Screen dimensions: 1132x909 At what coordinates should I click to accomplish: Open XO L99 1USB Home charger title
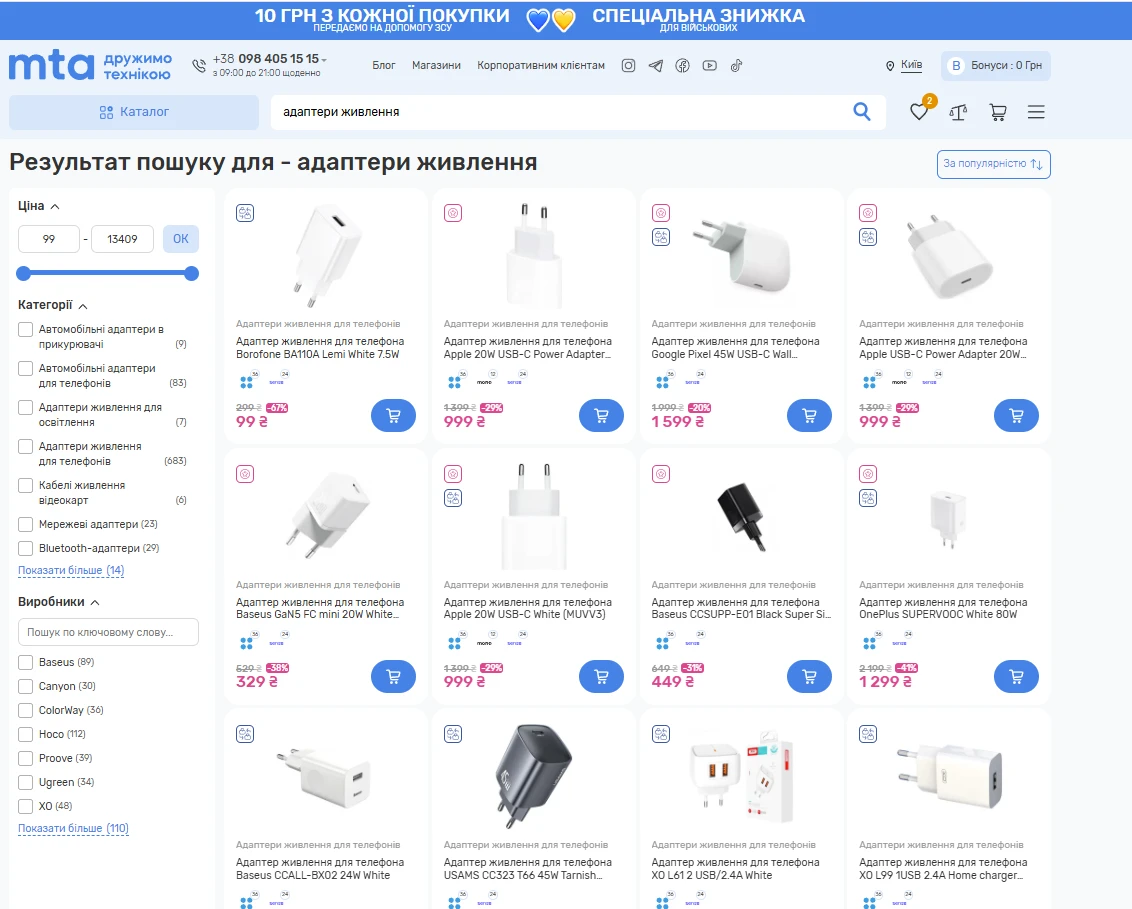coord(943,869)
